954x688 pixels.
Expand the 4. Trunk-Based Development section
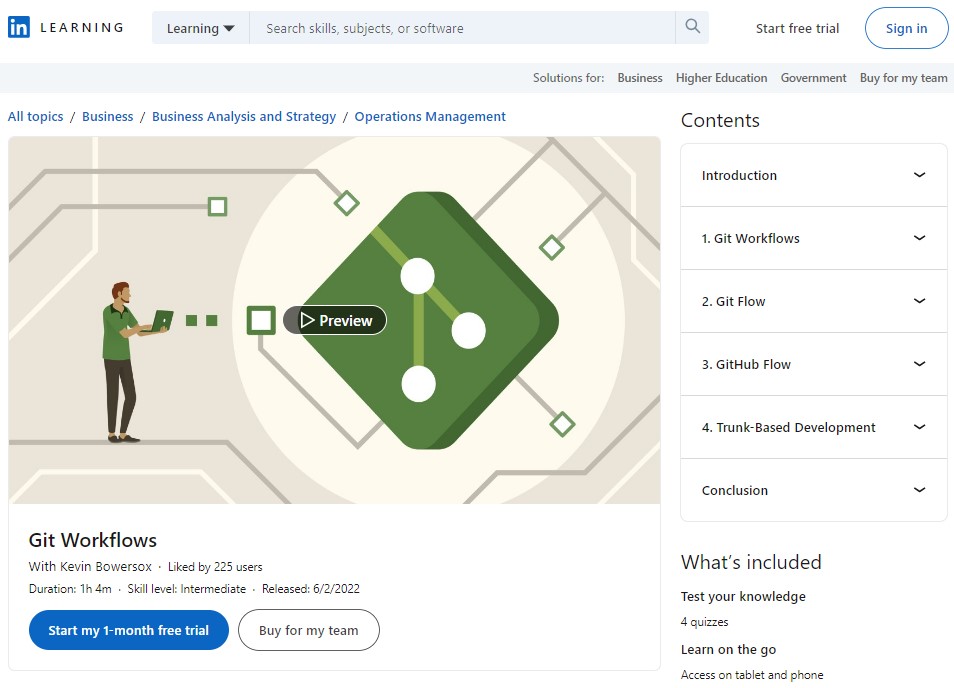click(x=814, y=427)
